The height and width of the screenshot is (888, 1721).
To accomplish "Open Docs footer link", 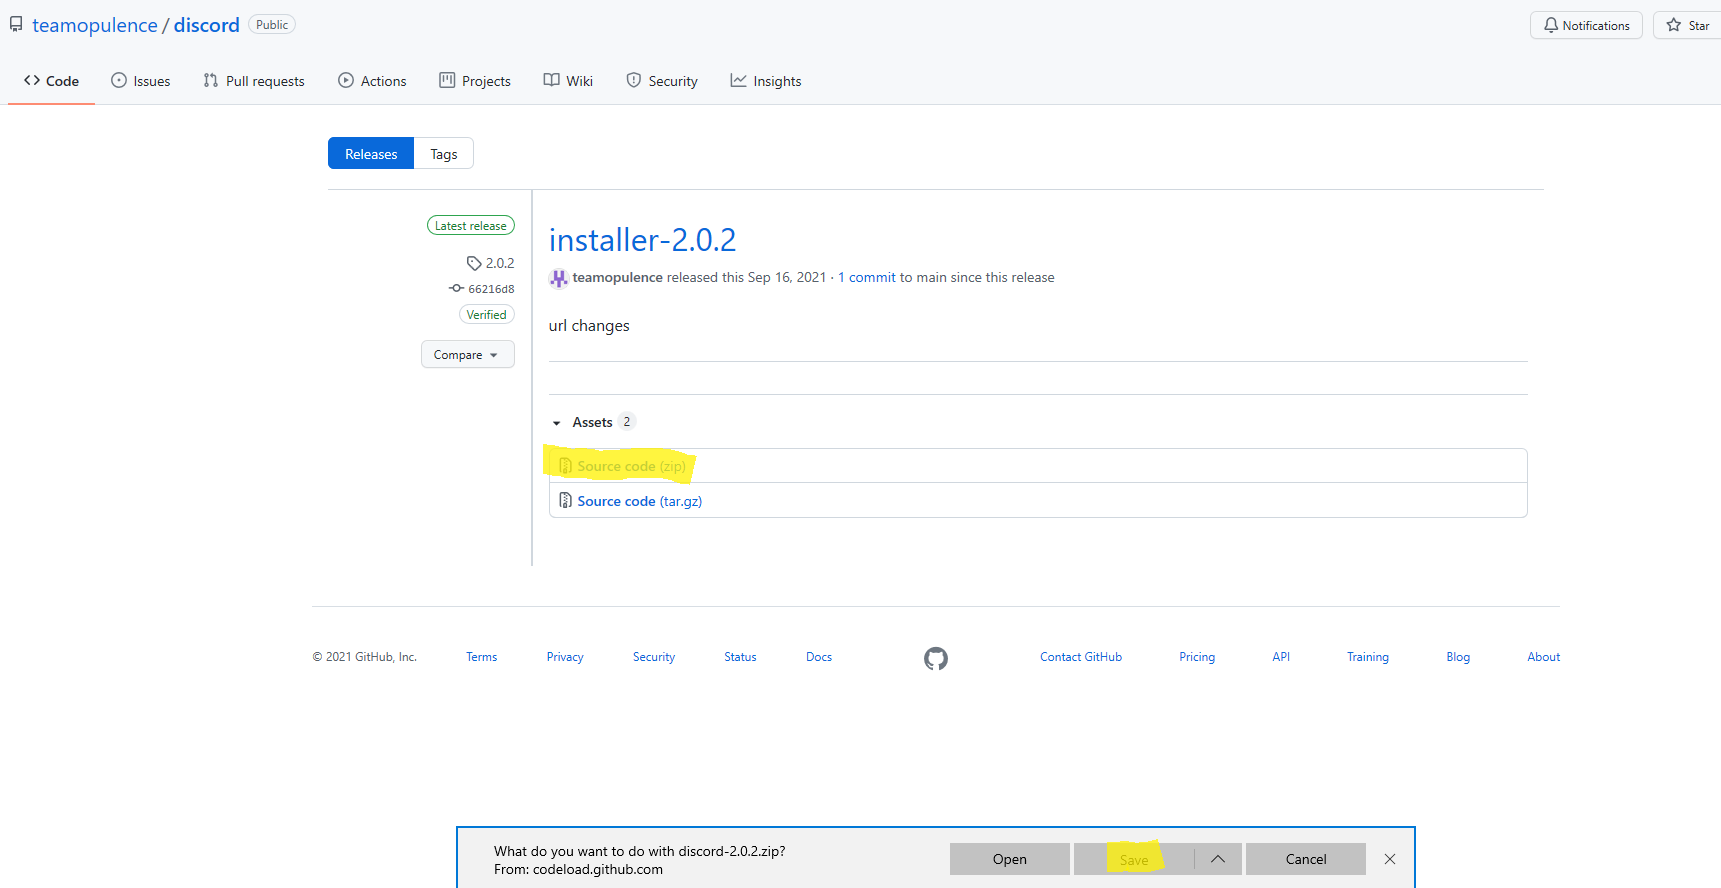I will click(x=819, y=657).
